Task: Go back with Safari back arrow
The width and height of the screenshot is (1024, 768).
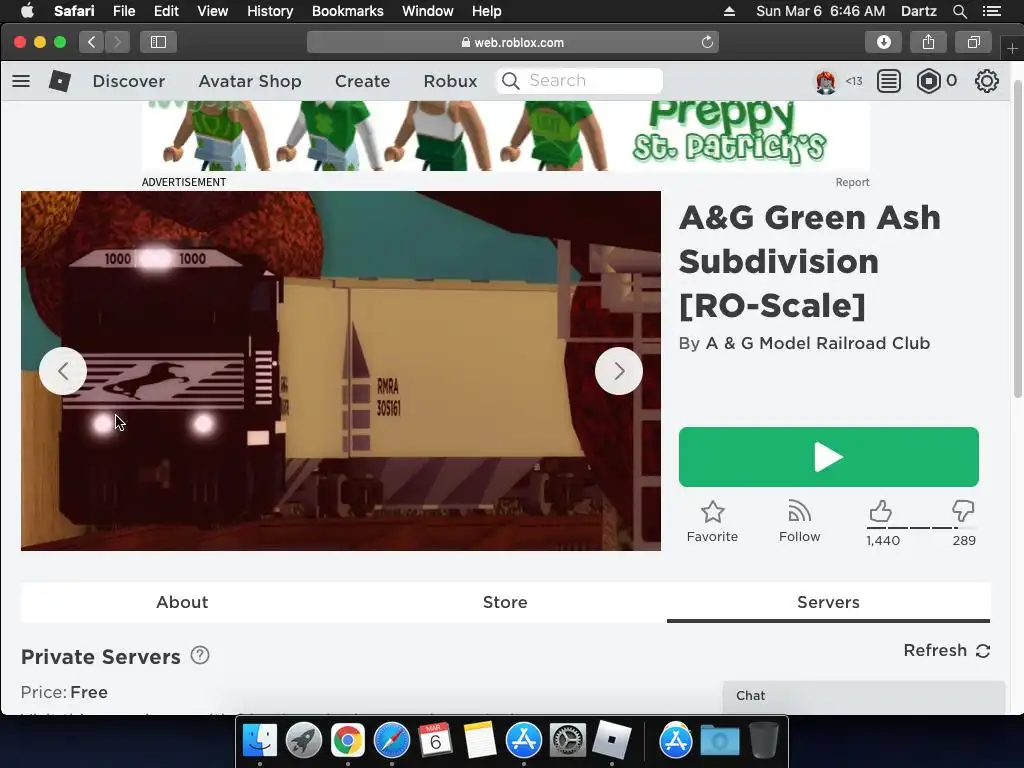Action: [91, 42]
